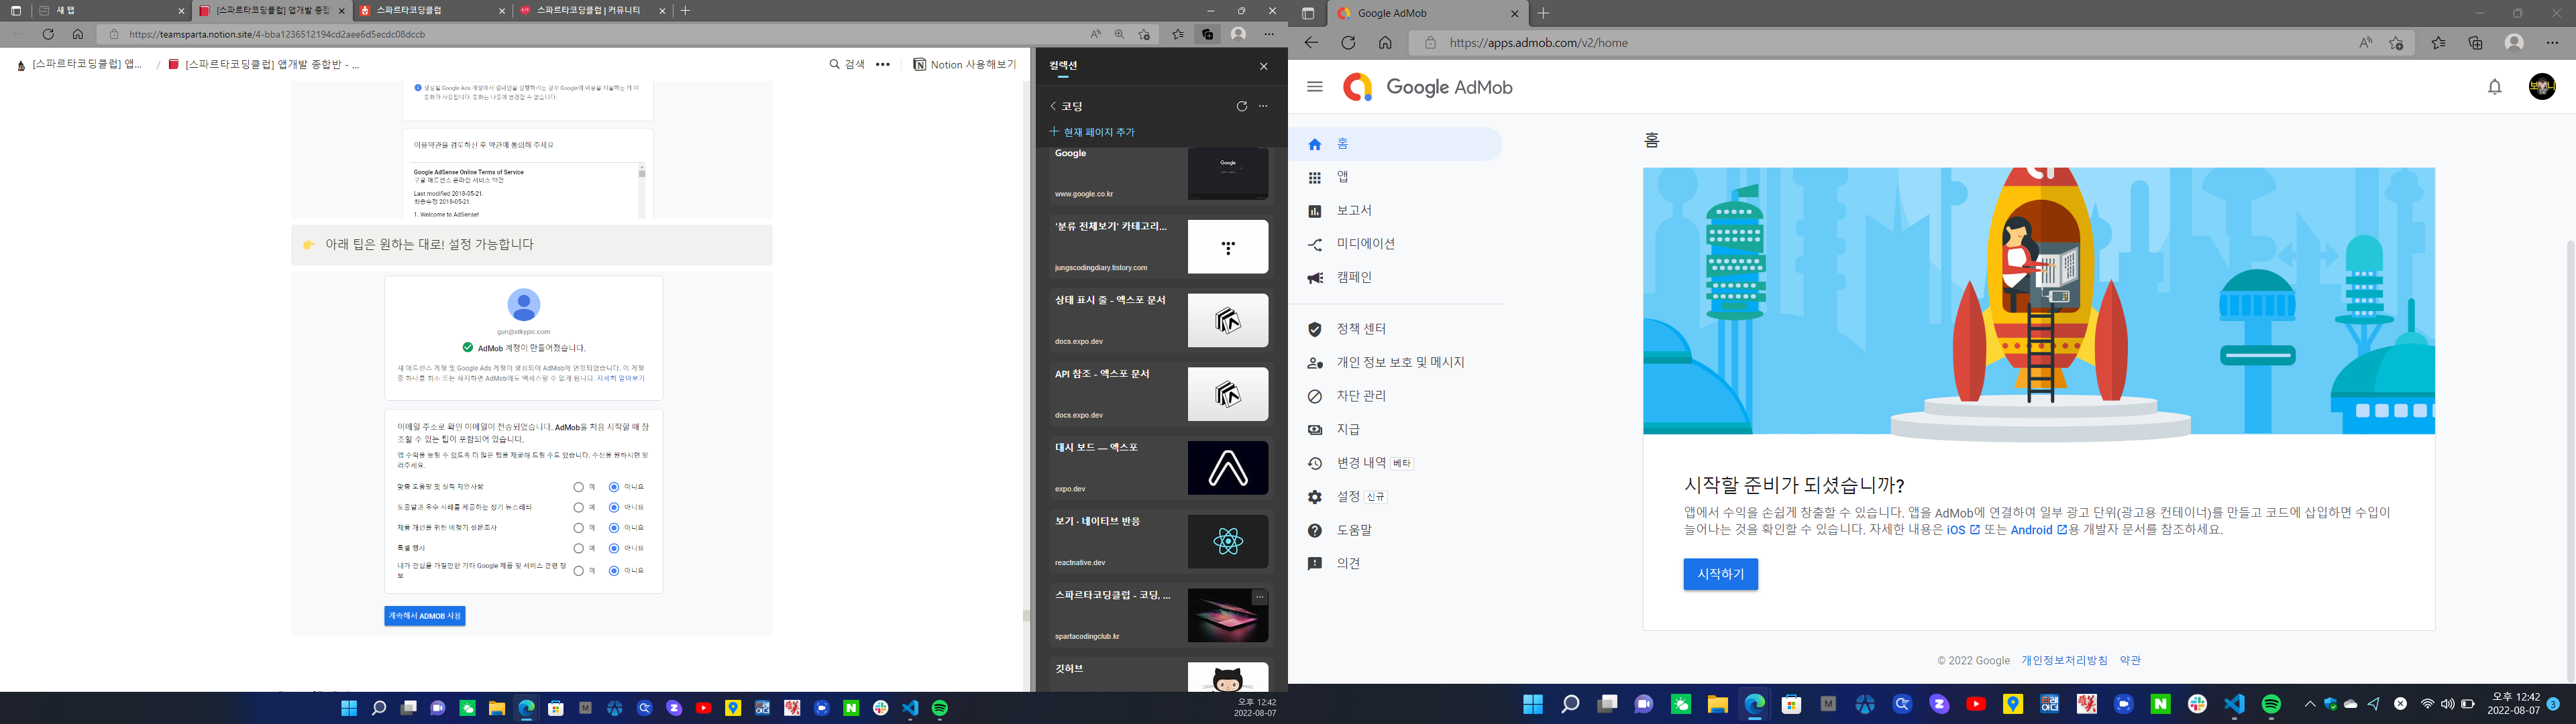
Task: Click home button in AdMob browser
Action: [1385, 43]
